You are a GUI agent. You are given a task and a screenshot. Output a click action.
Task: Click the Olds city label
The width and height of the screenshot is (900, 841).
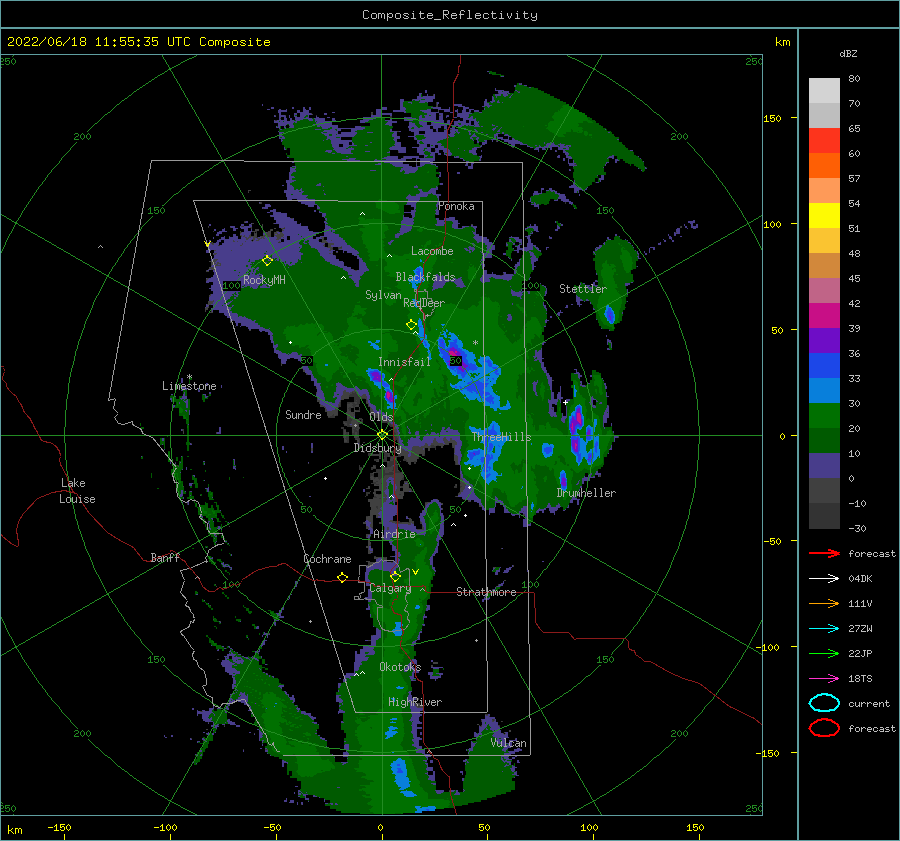tap(381, 417)
